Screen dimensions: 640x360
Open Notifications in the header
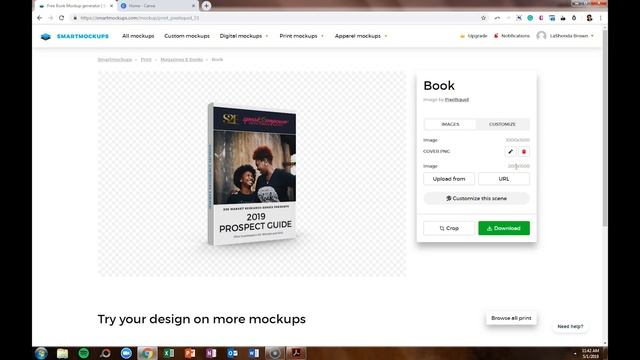[x=511, y=36]
